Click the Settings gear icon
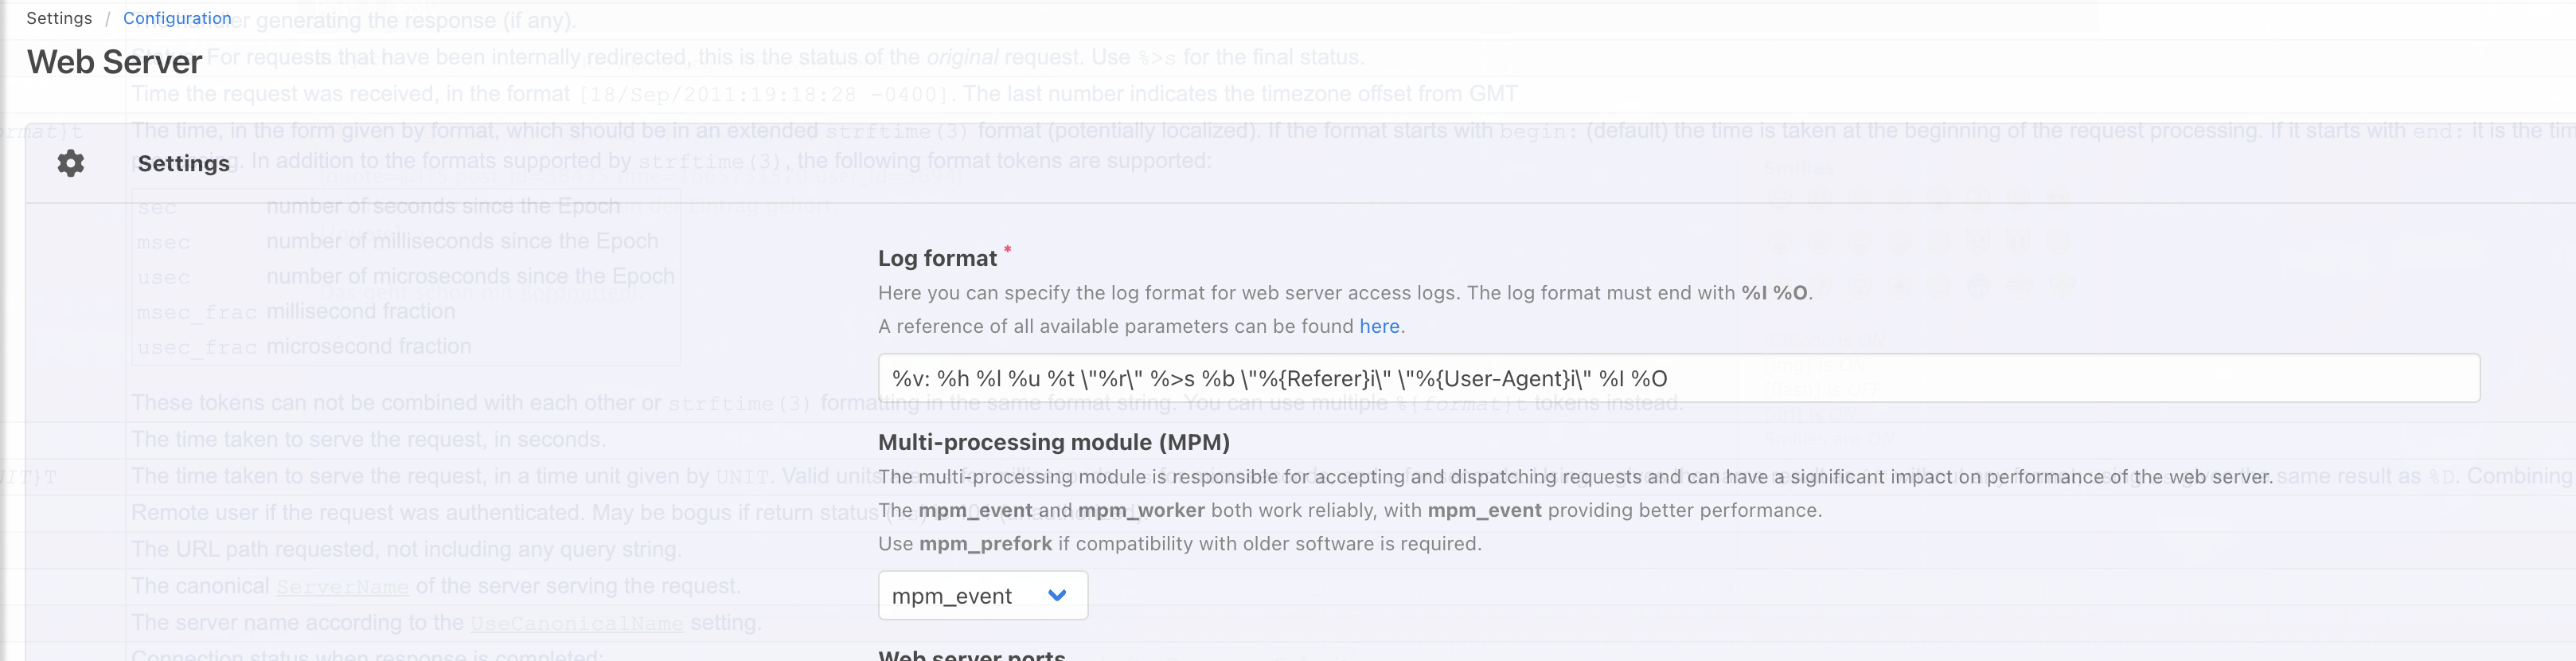Viewport: 2576px width, 661px height. (x=70, y=163)
